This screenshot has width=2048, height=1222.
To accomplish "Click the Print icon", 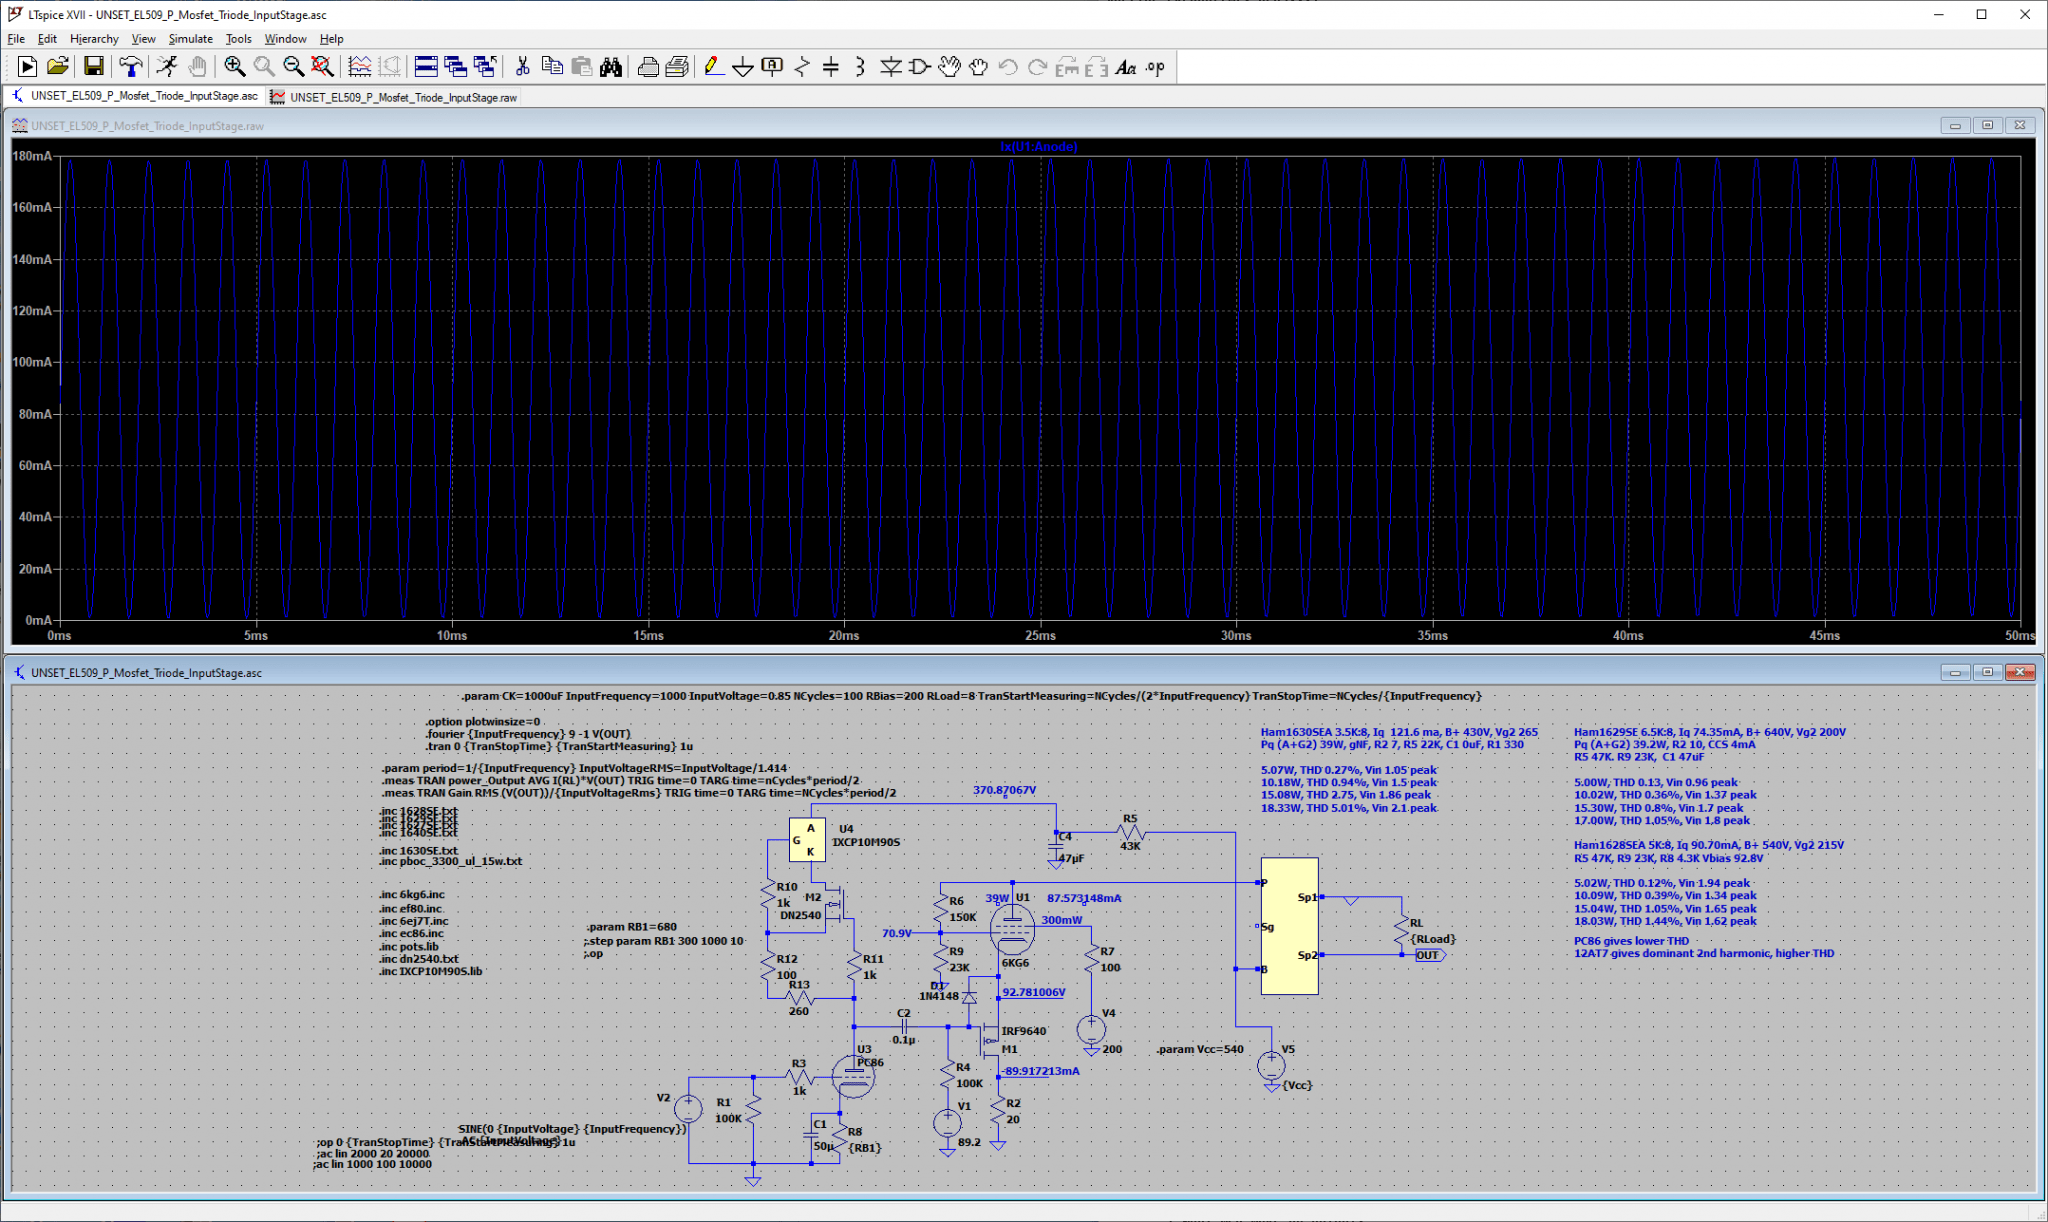I will tap(677, 67).
